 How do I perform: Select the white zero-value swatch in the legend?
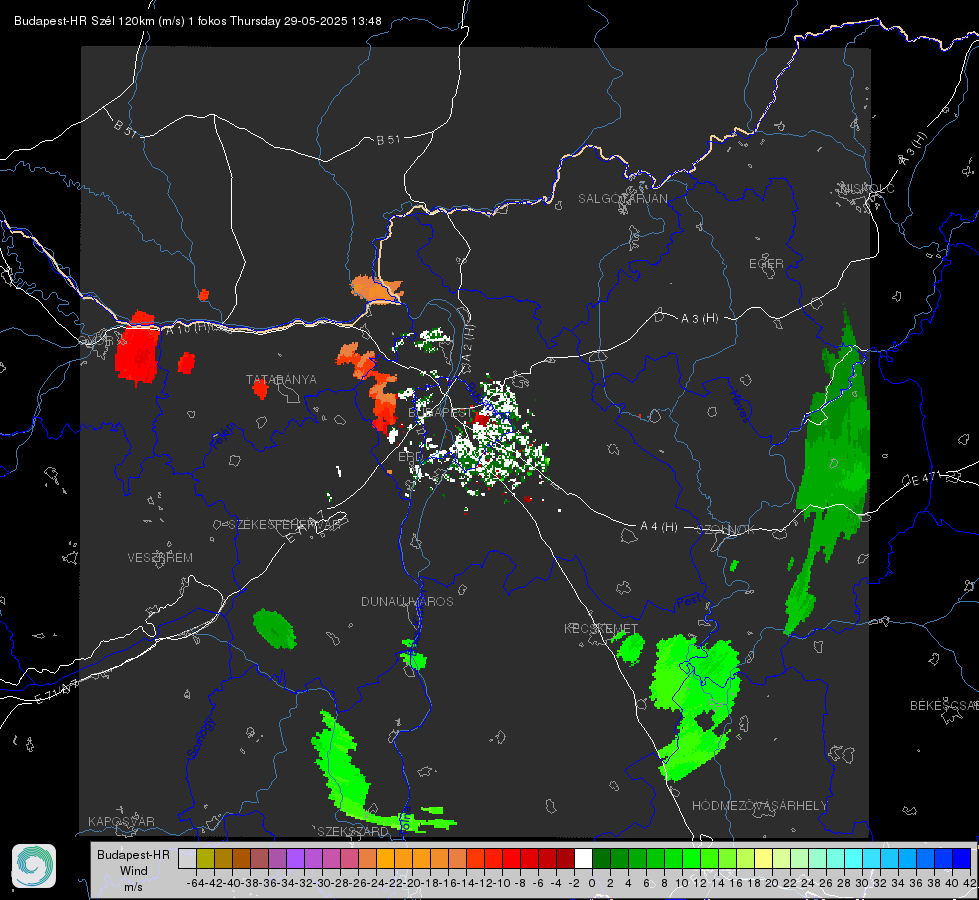click(583, 858)
